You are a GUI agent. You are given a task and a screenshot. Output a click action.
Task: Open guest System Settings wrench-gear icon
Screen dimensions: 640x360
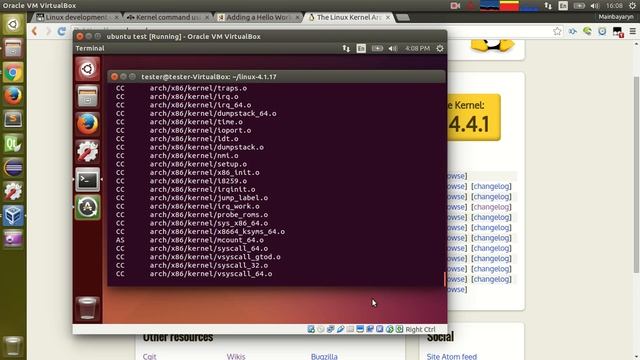87,152
